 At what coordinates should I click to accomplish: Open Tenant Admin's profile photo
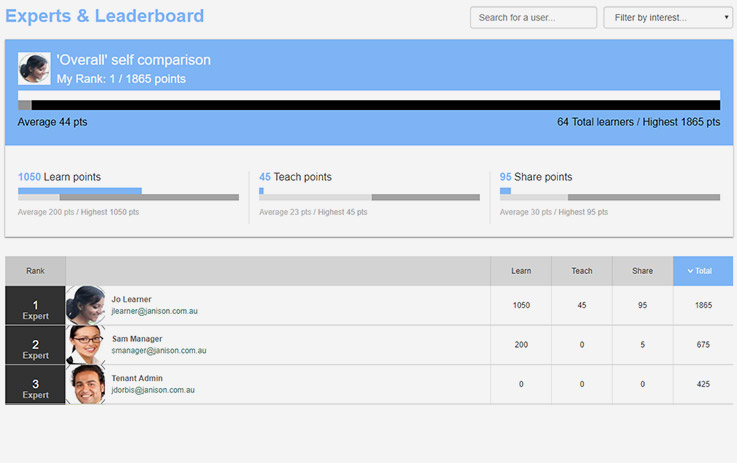(86, 384)
